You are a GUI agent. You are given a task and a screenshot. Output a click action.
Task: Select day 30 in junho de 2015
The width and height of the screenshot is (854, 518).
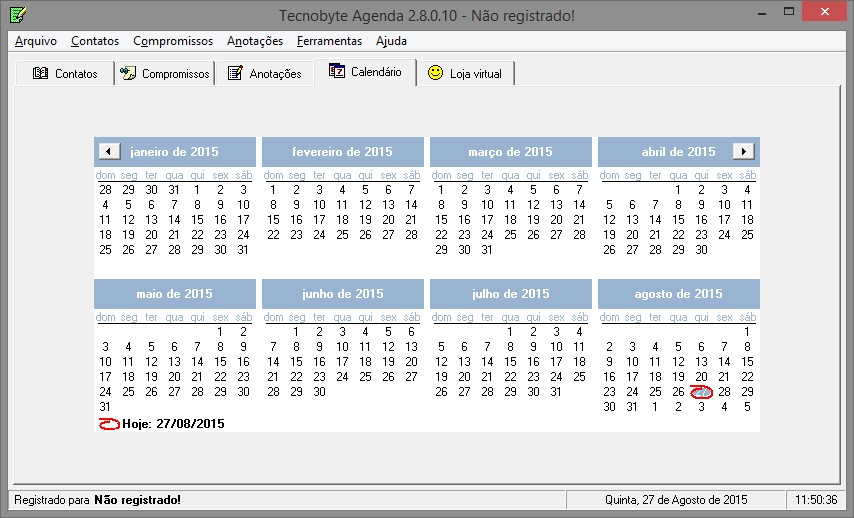(319, 392)
